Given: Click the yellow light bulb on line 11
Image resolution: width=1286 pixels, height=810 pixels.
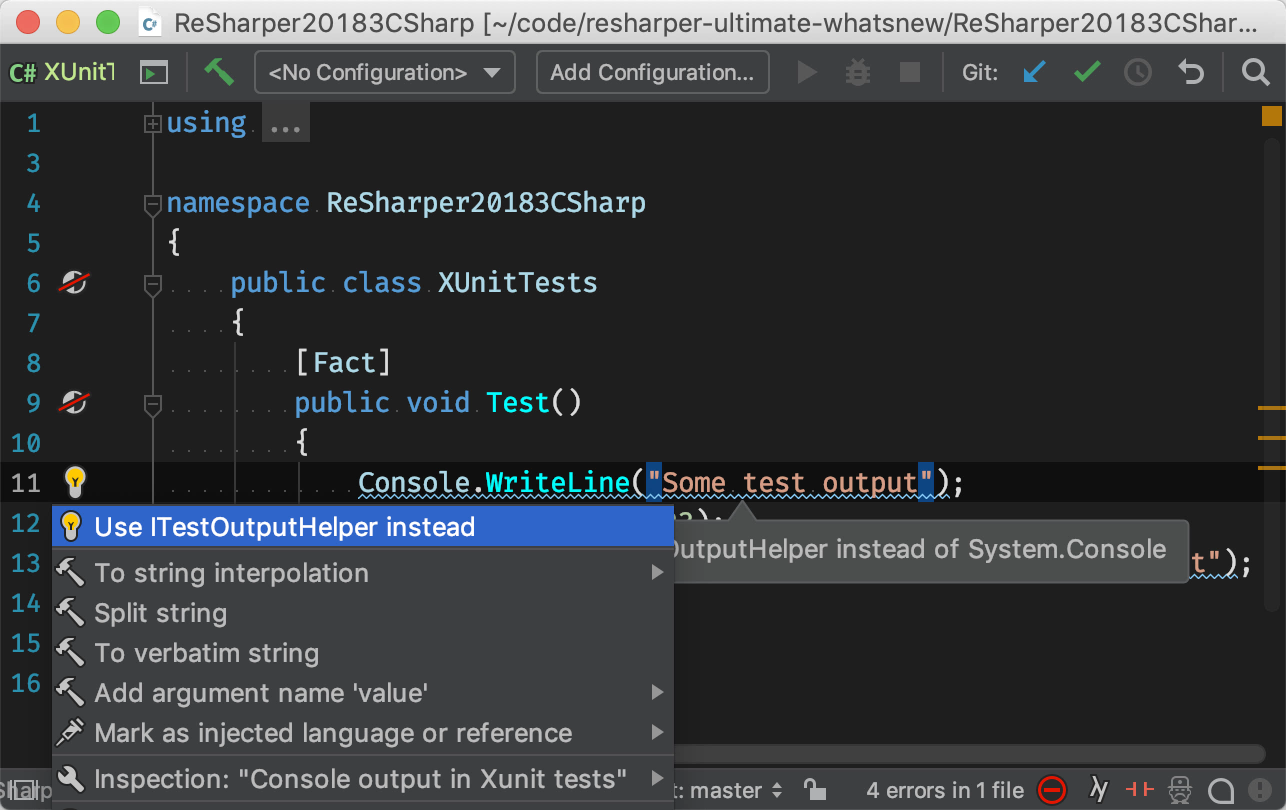Looking at the screenshot, I should (75, 482).
